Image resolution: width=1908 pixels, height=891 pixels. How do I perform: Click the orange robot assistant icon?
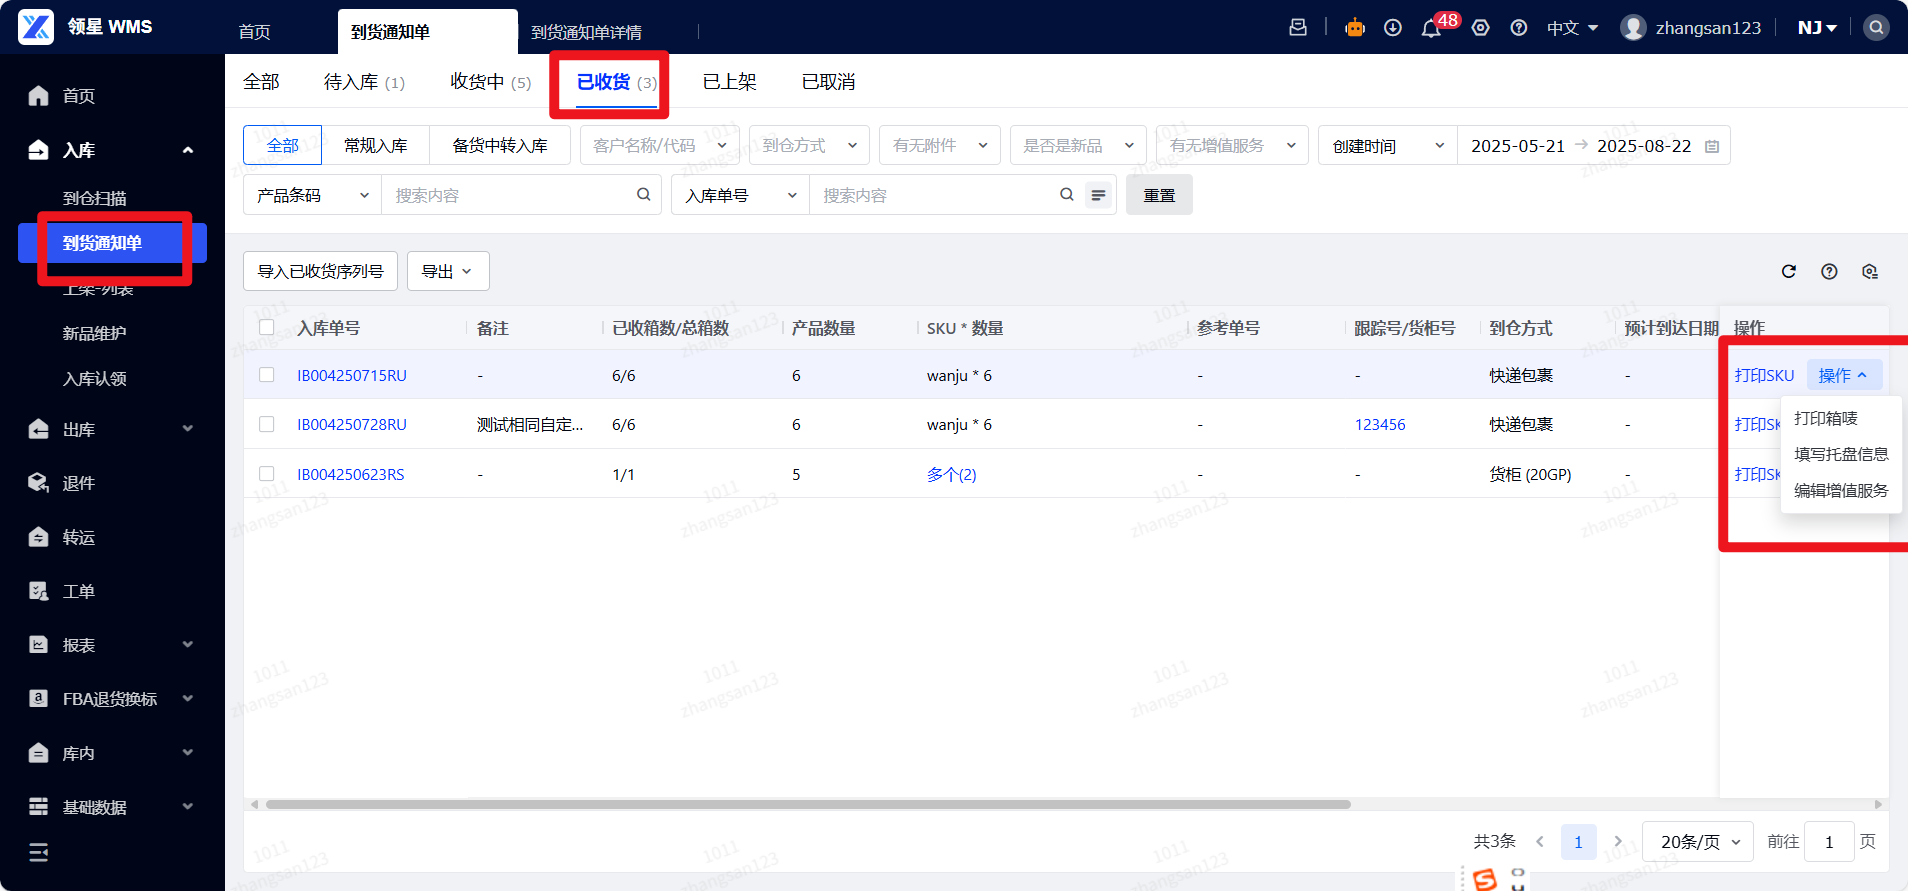point(1354,28)
